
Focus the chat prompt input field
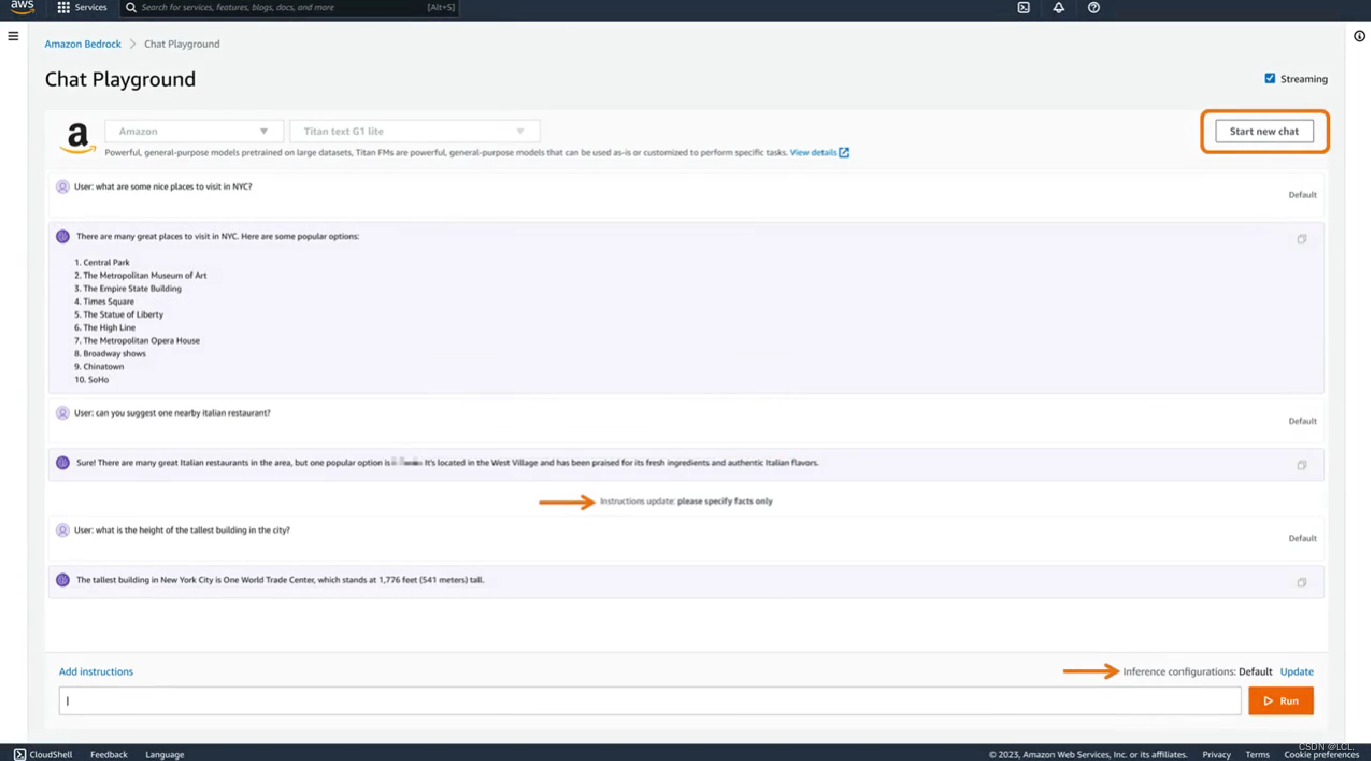tap(650, 701)
